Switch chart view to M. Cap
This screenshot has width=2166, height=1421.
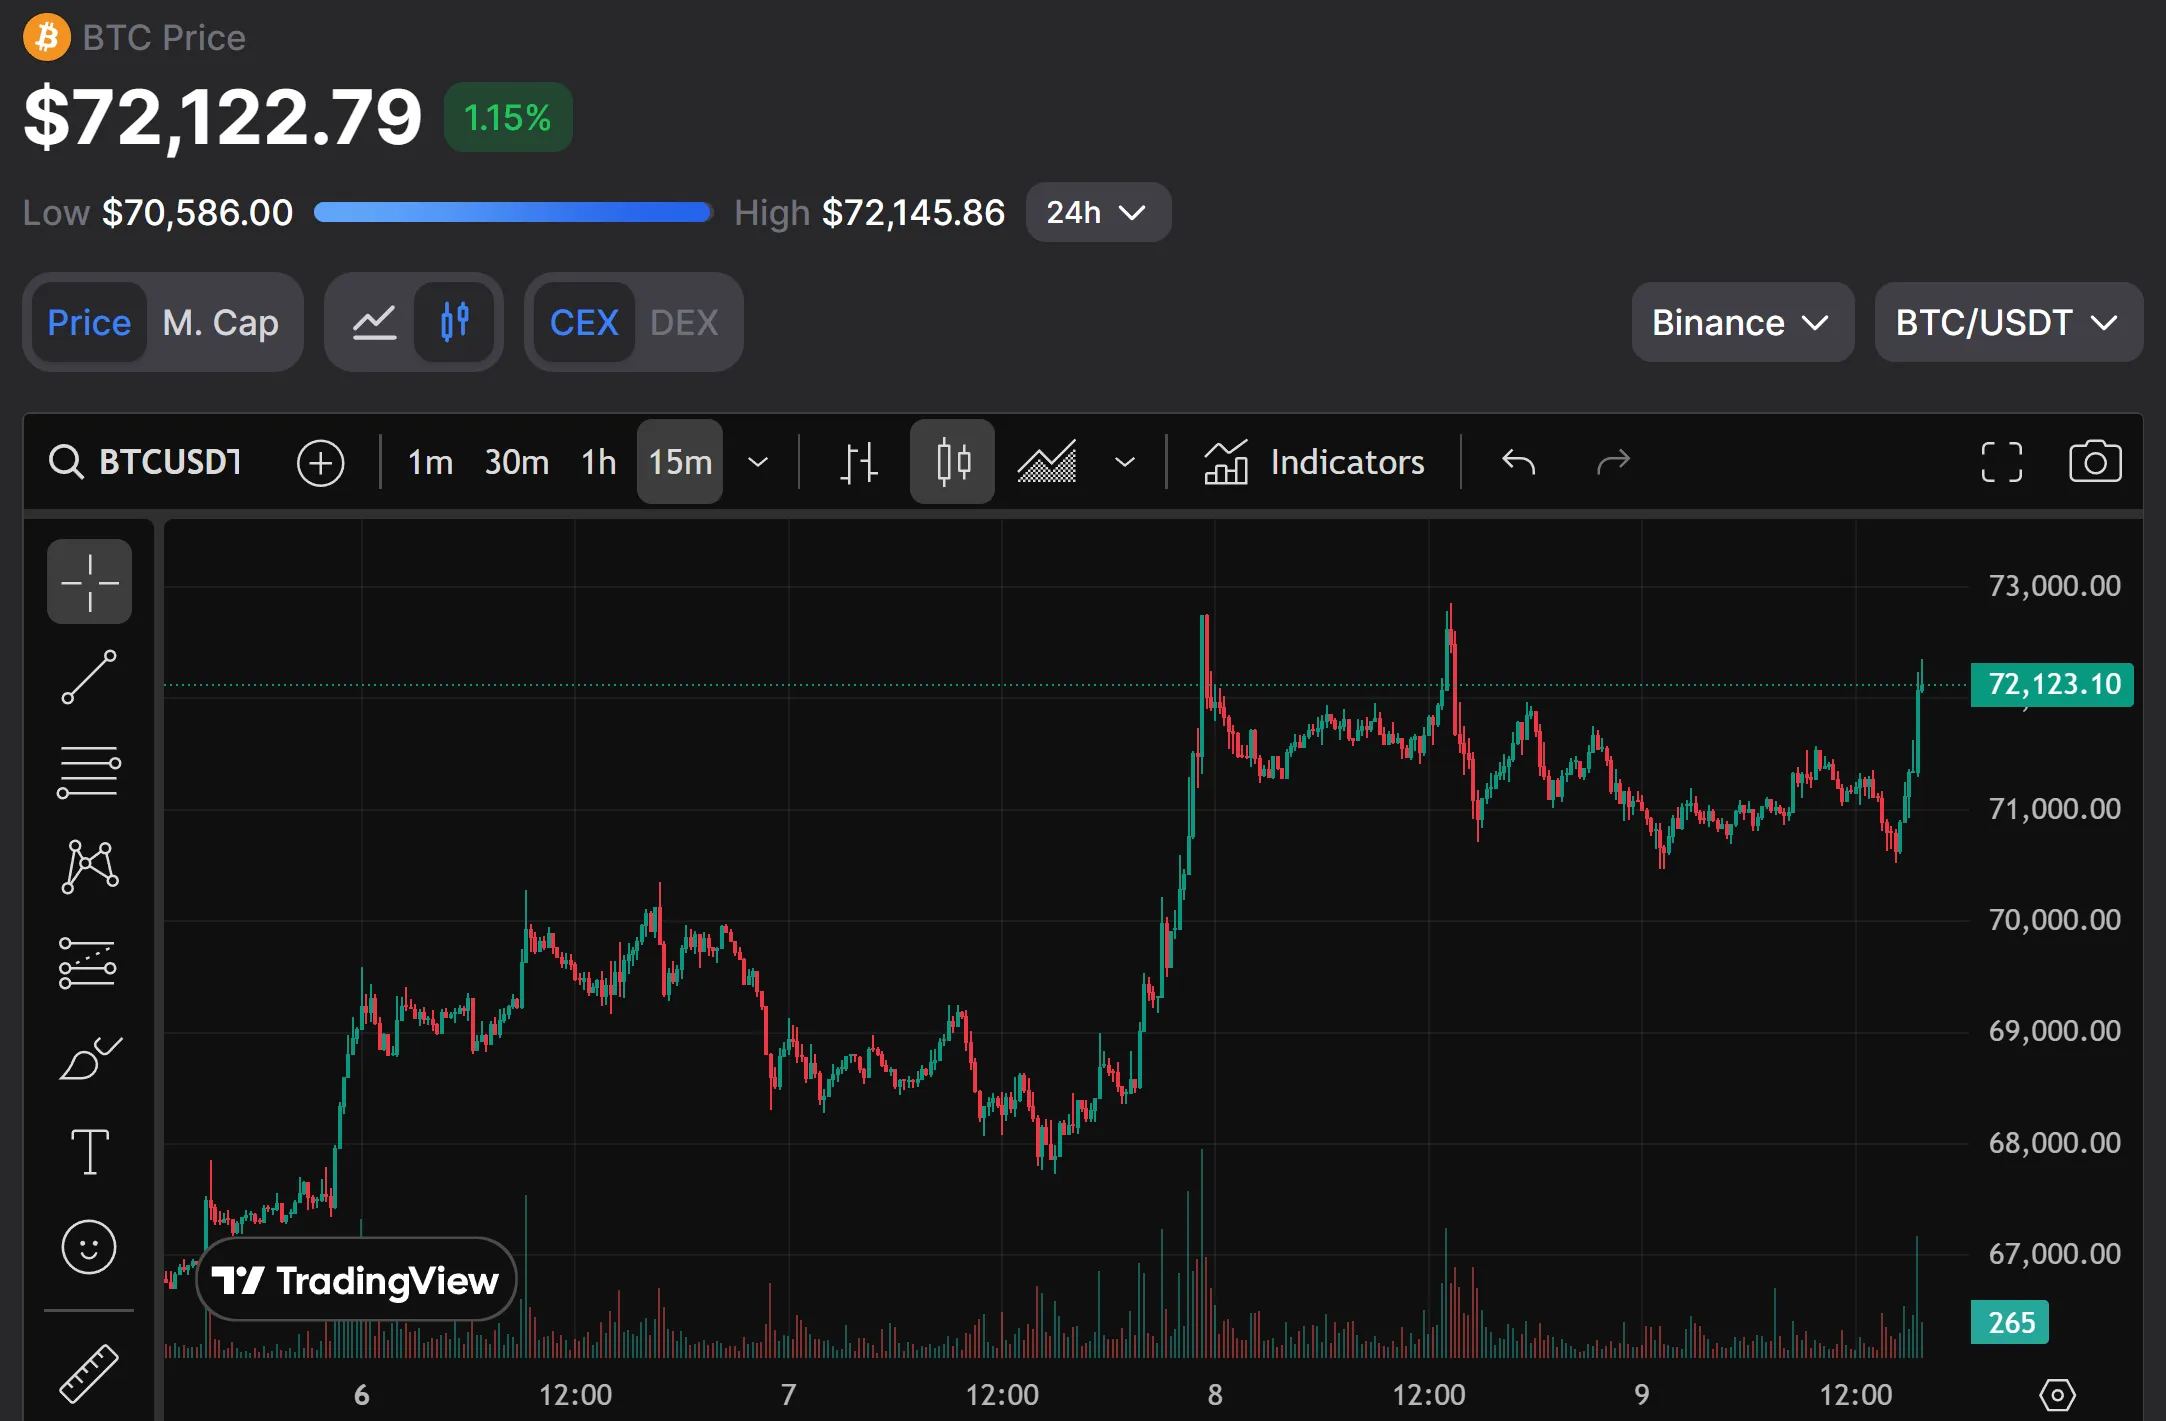point(221,322)
